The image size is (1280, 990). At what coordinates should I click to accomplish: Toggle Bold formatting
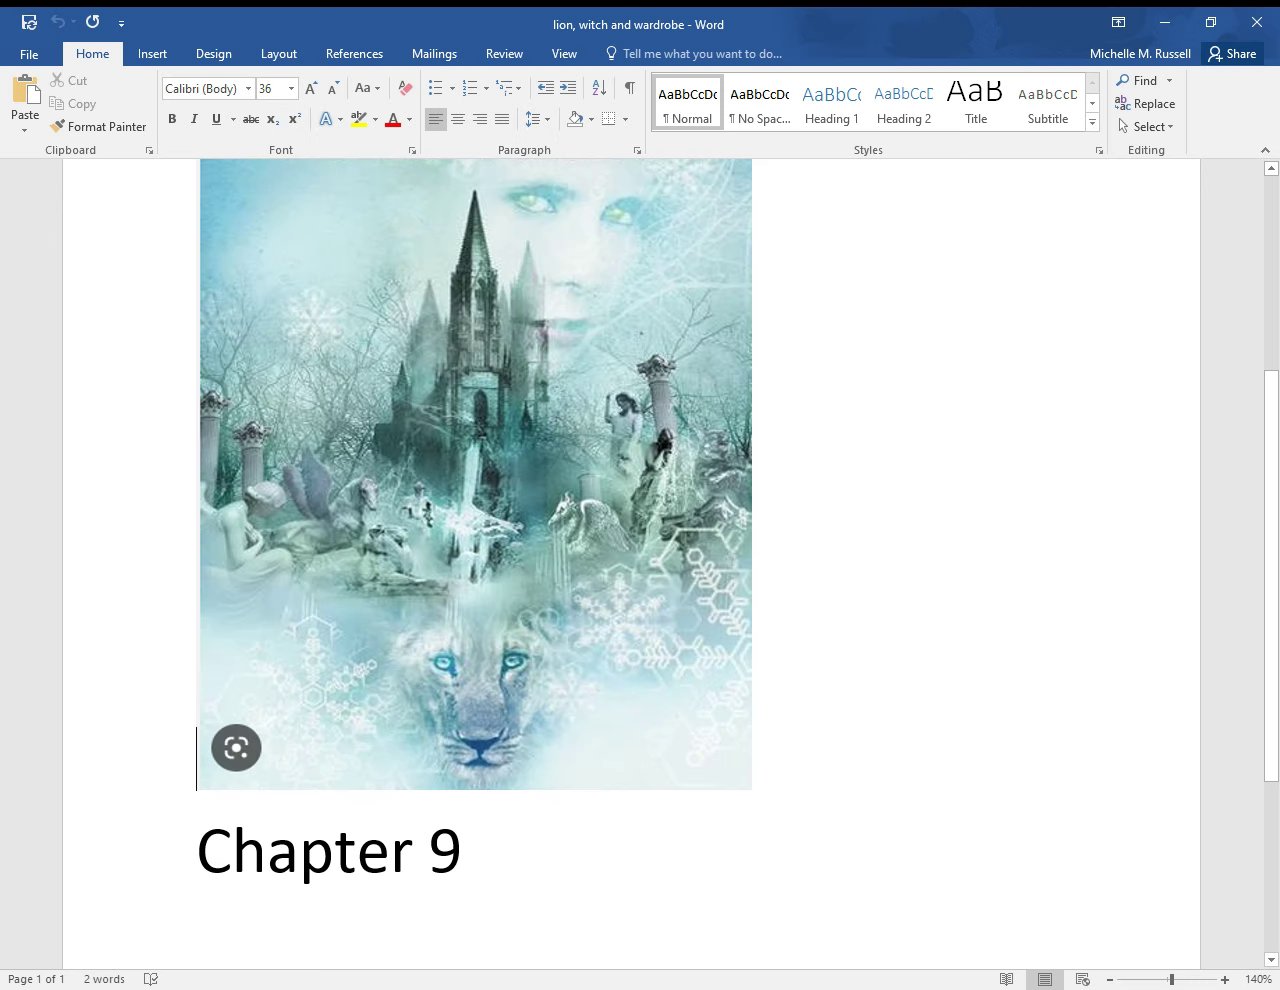pos(172,120)
